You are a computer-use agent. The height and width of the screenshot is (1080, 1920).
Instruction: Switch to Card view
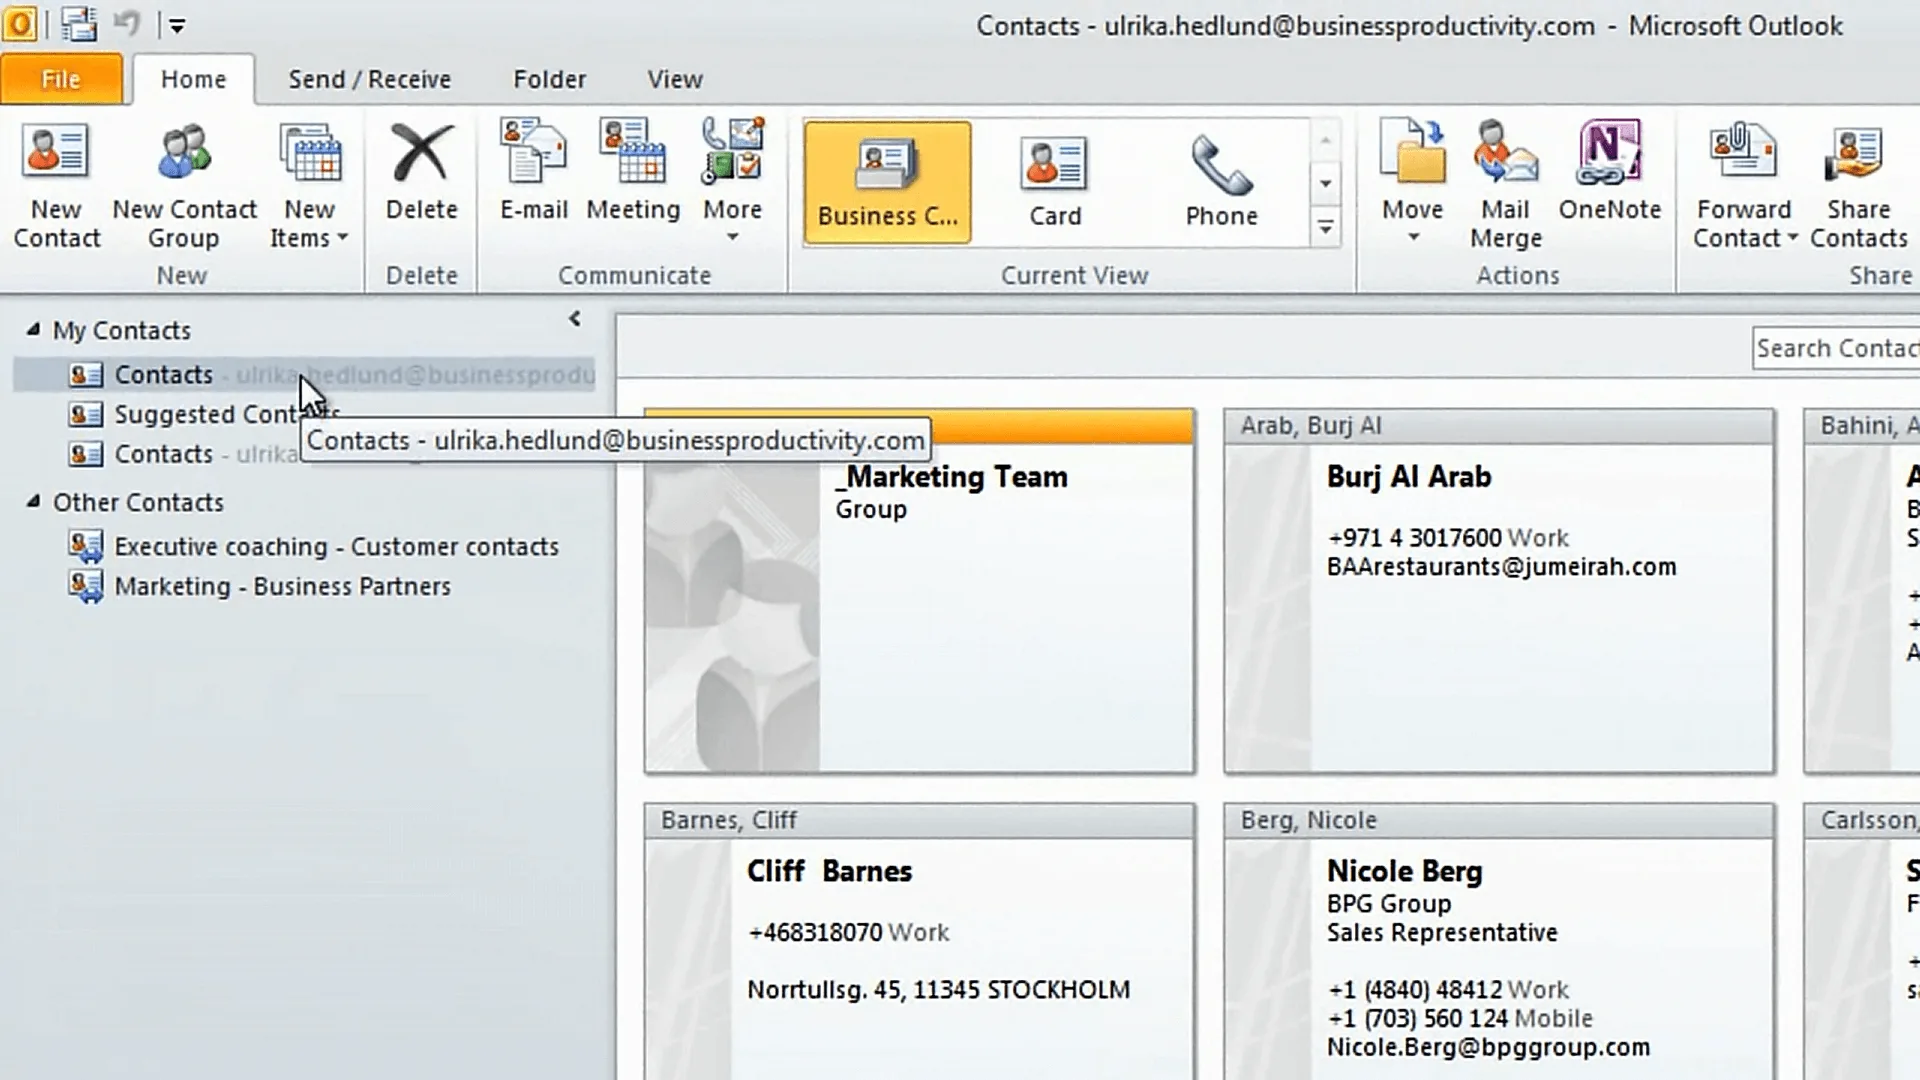[x=1055, y=182]
